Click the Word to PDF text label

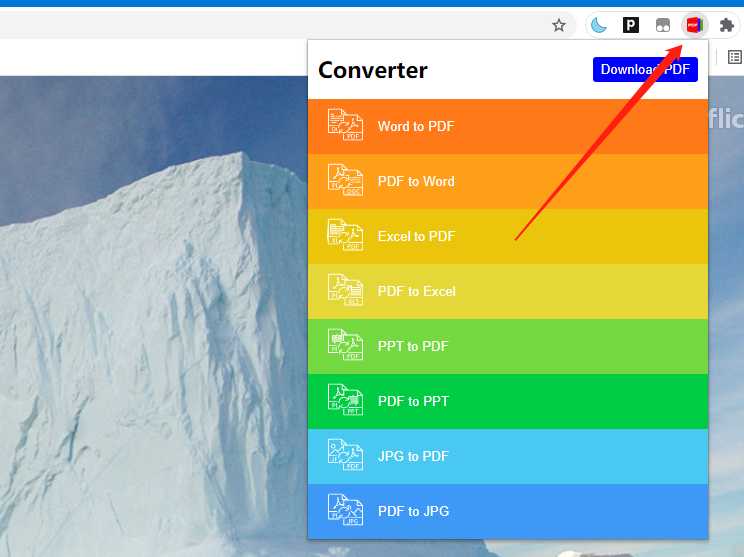tap(415, 127)
